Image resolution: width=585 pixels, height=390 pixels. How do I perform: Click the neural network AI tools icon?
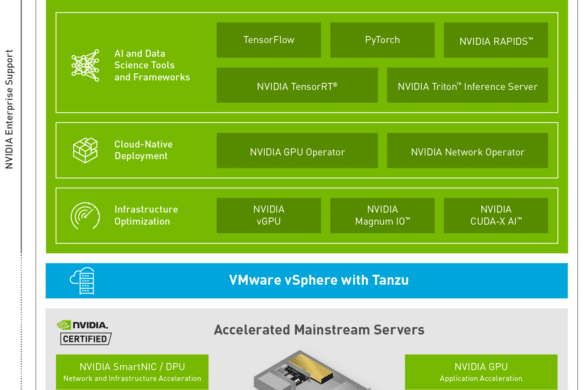click(85, 65)
